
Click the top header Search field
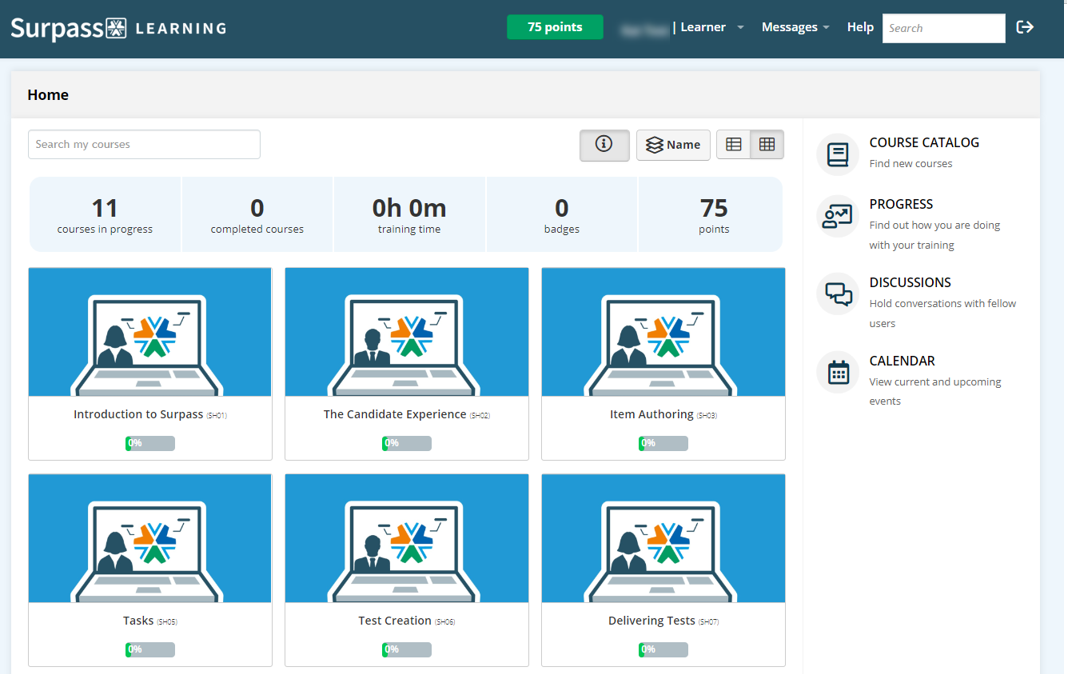(x=944, y=28)
